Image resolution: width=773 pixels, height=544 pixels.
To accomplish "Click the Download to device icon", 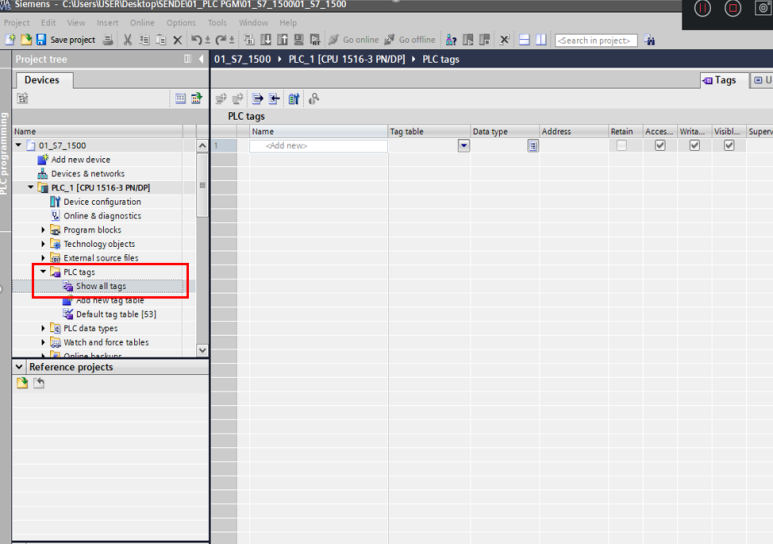I will [x=266, y=39].
